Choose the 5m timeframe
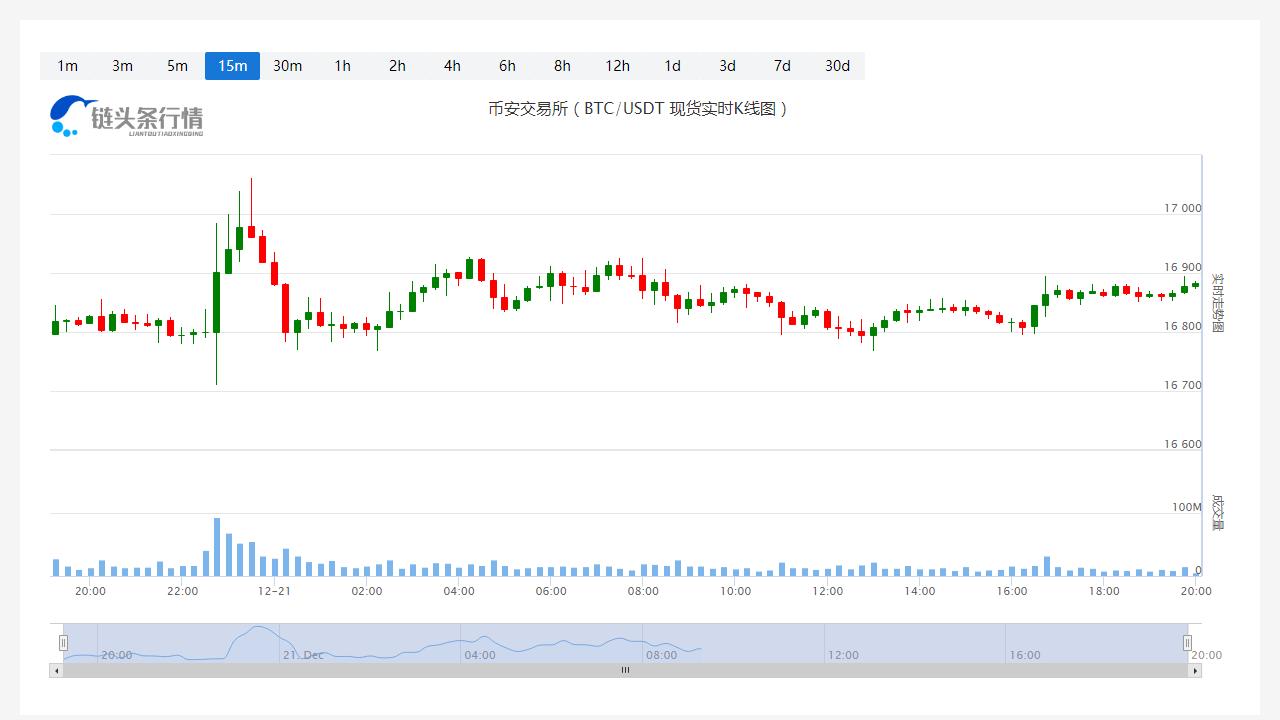 (177, 66)
